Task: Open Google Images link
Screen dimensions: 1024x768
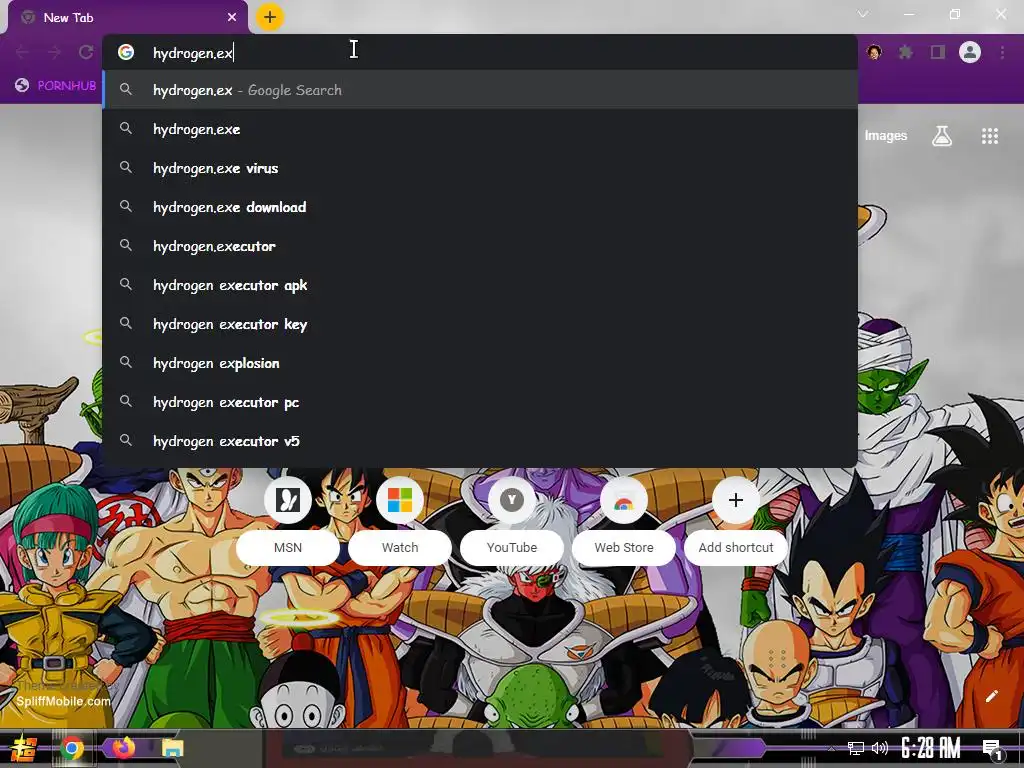Action: pyautogui.click(x=886, y=136)
